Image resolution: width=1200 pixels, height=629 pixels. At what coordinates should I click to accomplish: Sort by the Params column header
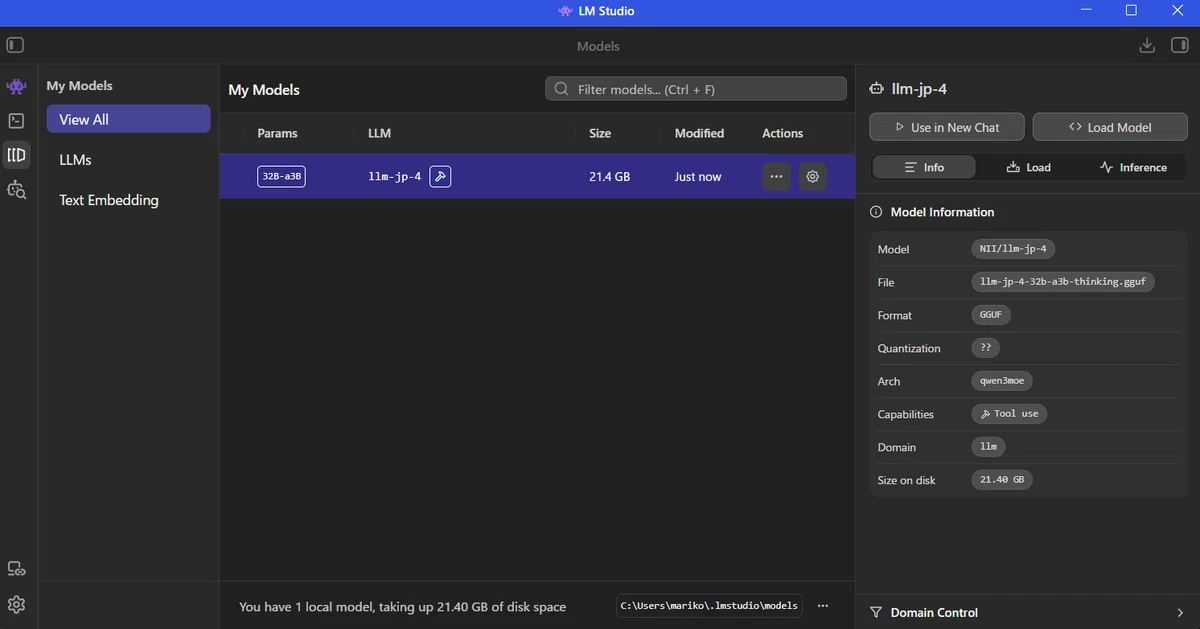277,133
